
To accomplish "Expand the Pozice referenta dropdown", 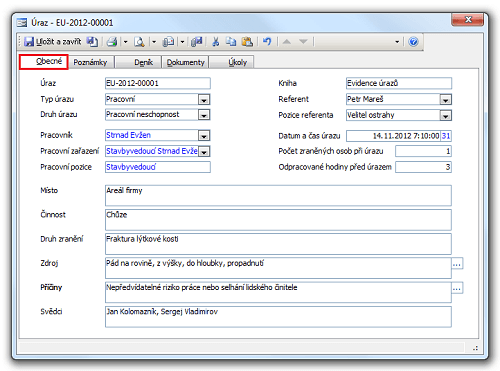I will tap(445, 115).
